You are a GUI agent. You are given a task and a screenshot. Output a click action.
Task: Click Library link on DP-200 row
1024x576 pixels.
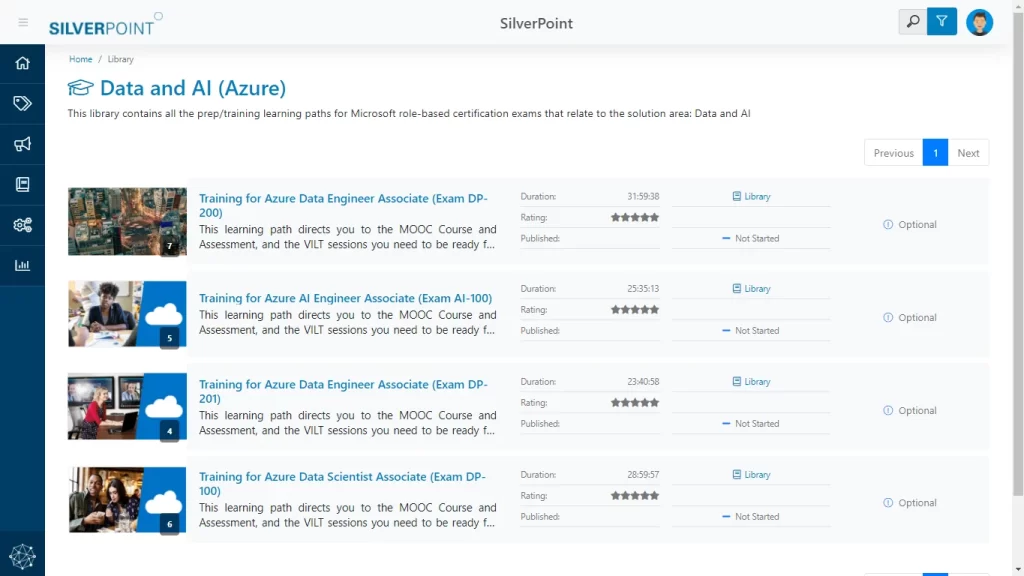[751, 197]
